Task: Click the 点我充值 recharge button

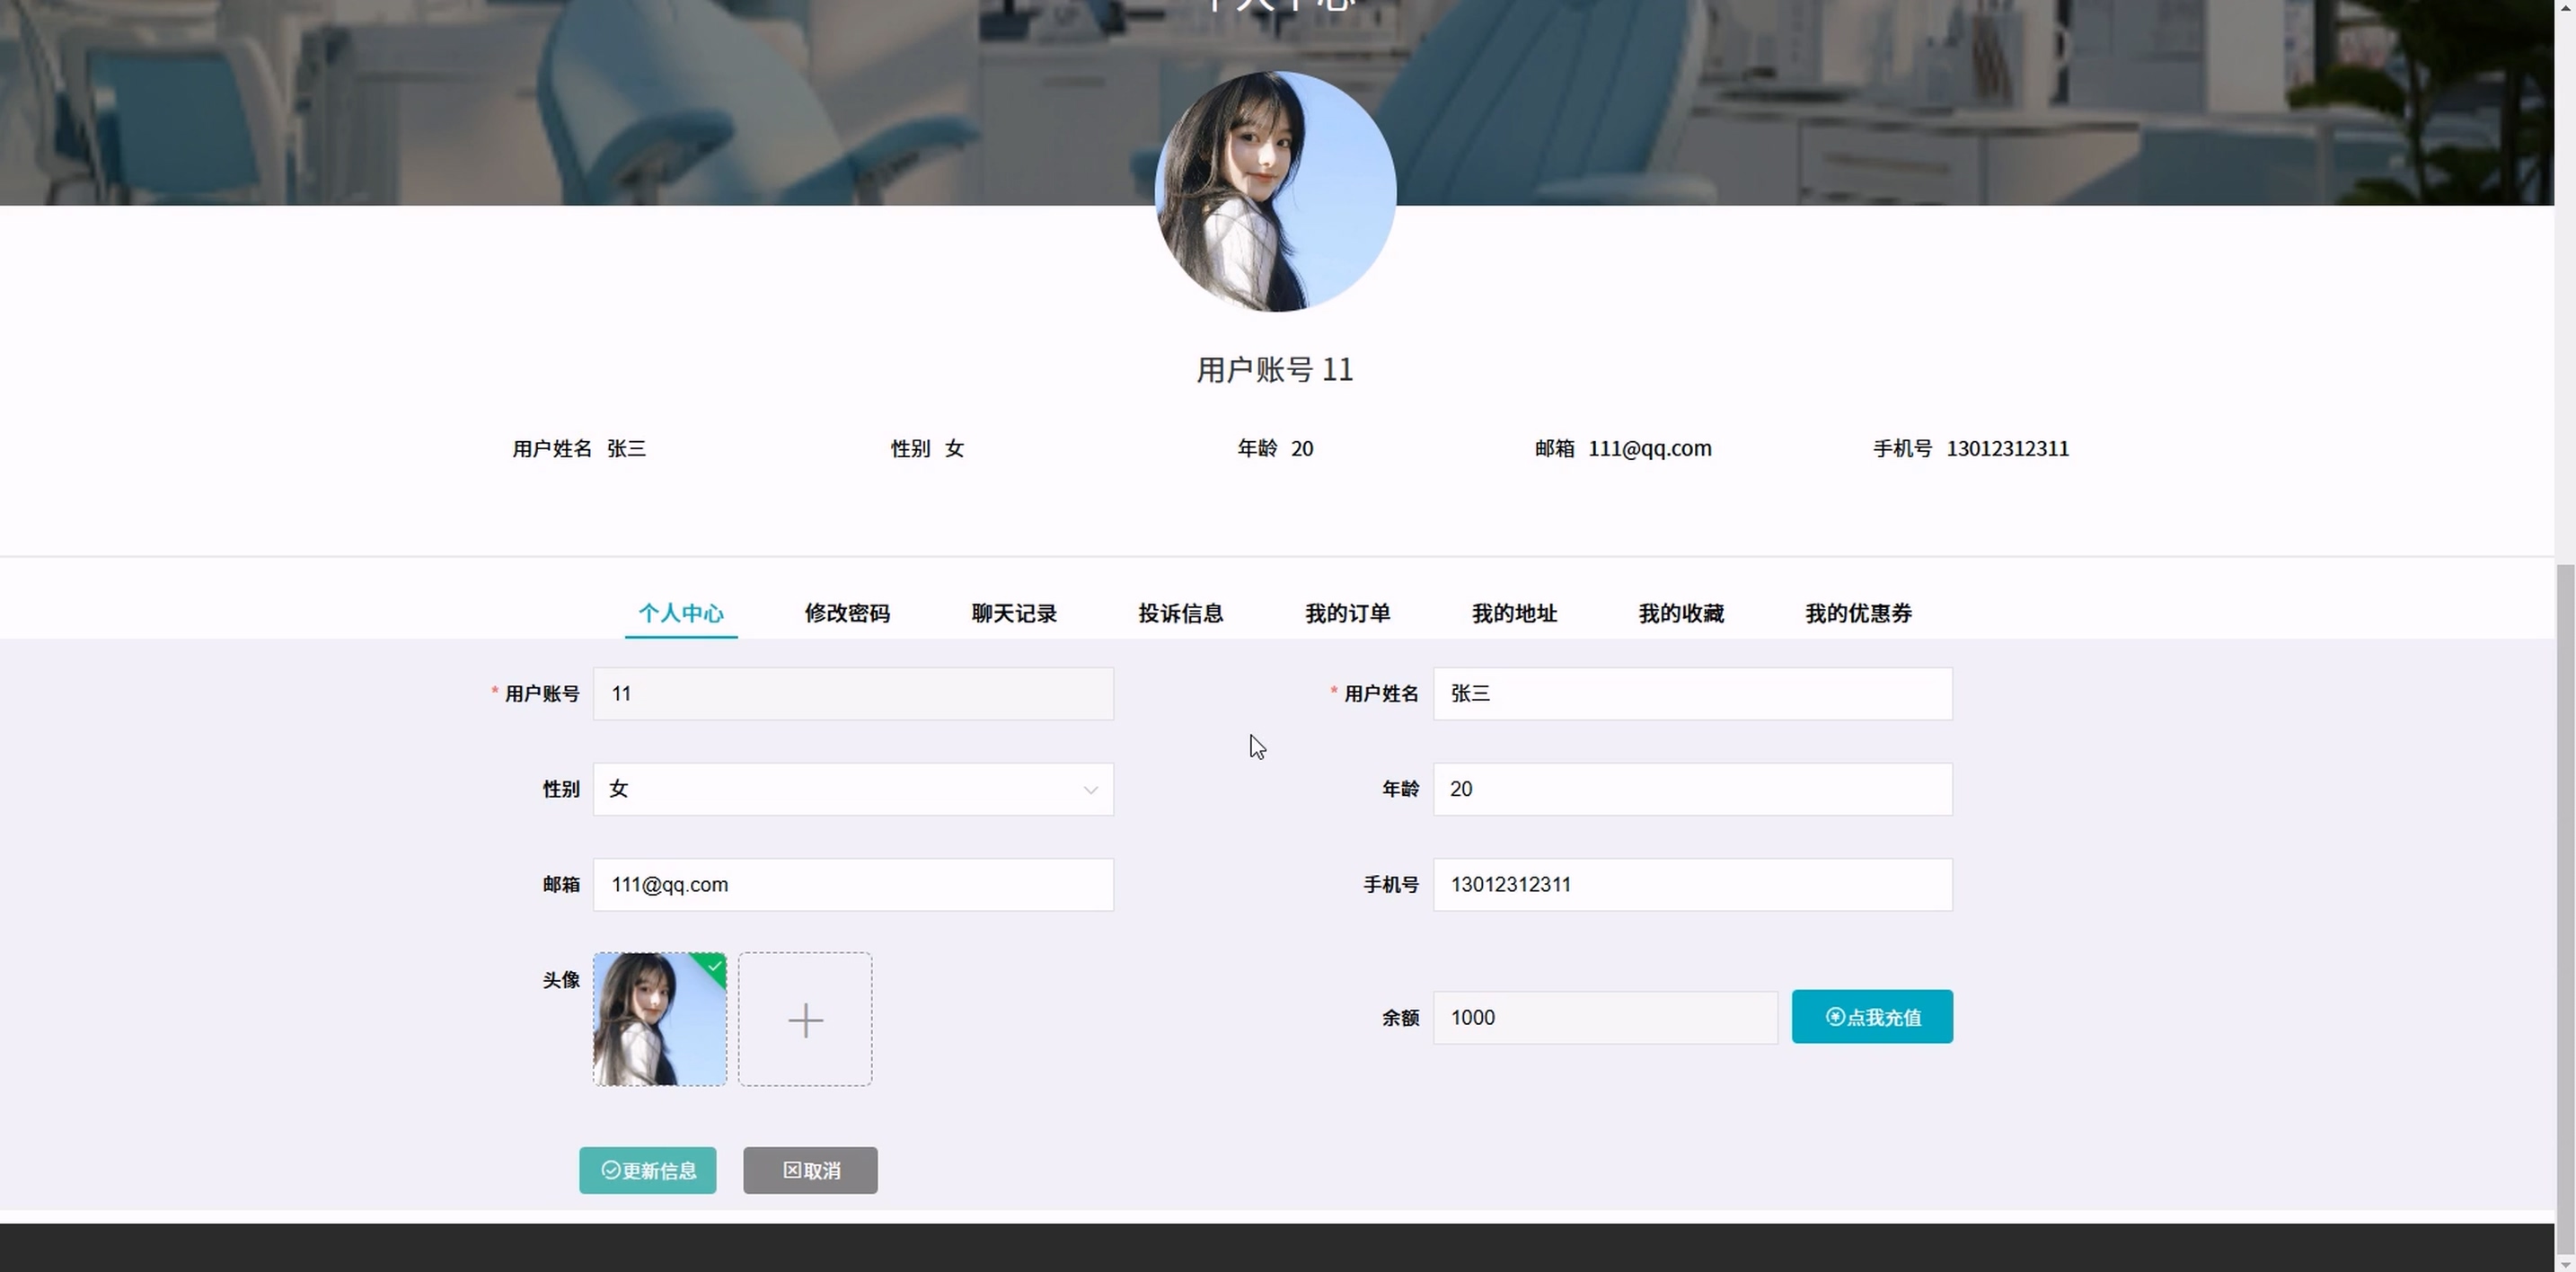Action: (1872, 1017)
